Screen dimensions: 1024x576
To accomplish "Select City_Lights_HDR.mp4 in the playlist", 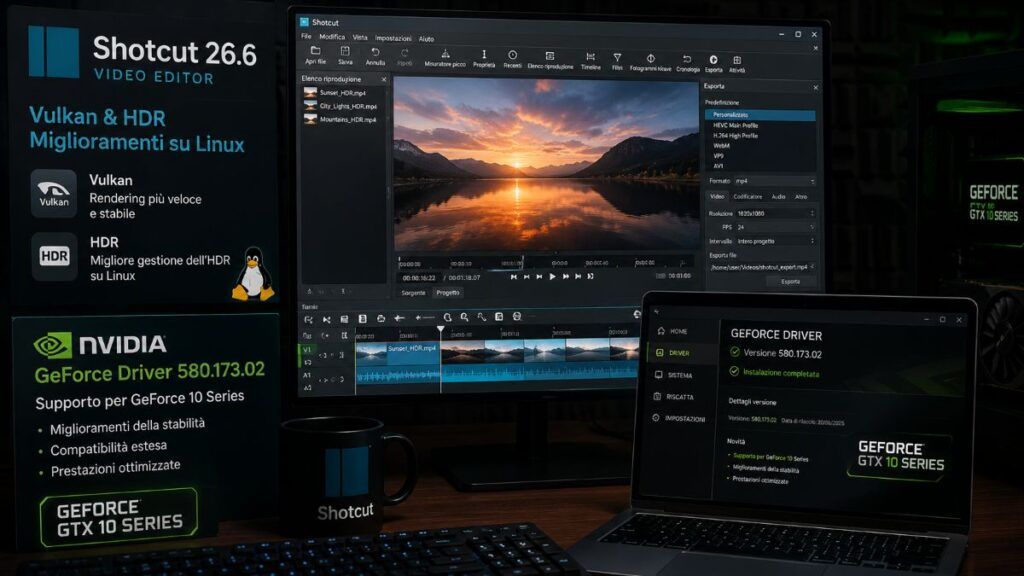I will 342,106.
